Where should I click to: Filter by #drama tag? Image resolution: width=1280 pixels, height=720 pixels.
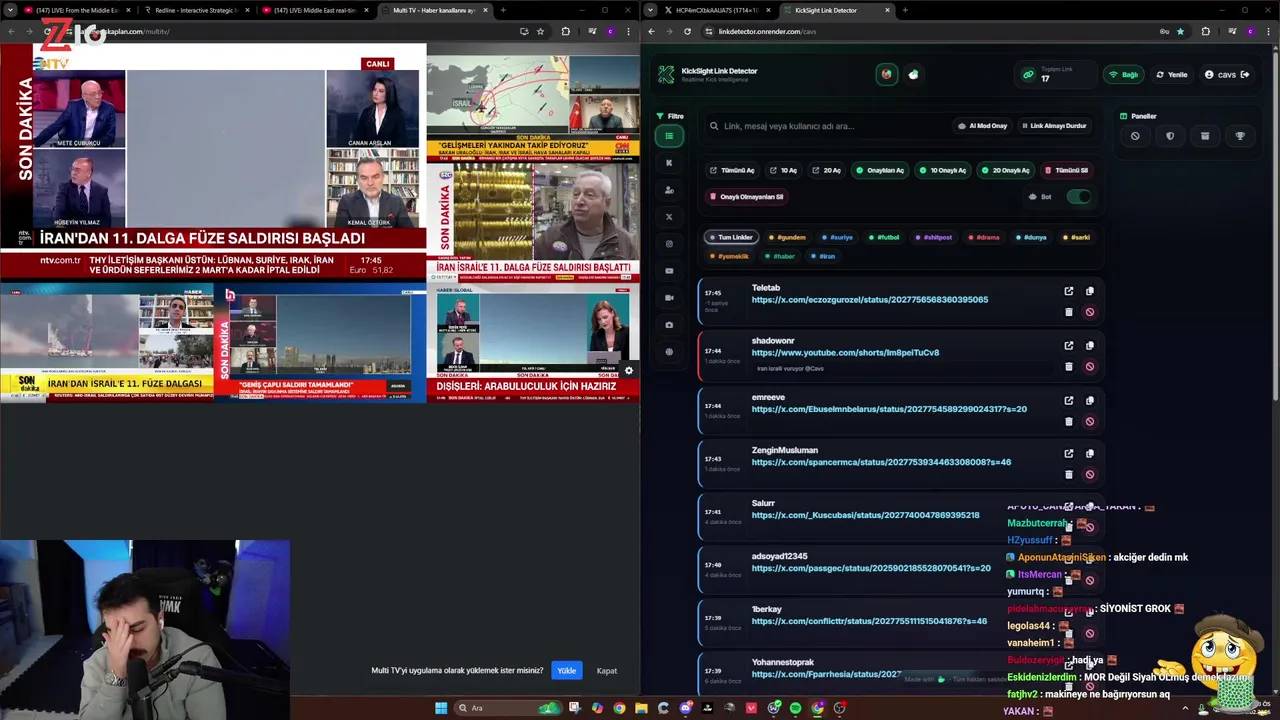pos(985,238)
